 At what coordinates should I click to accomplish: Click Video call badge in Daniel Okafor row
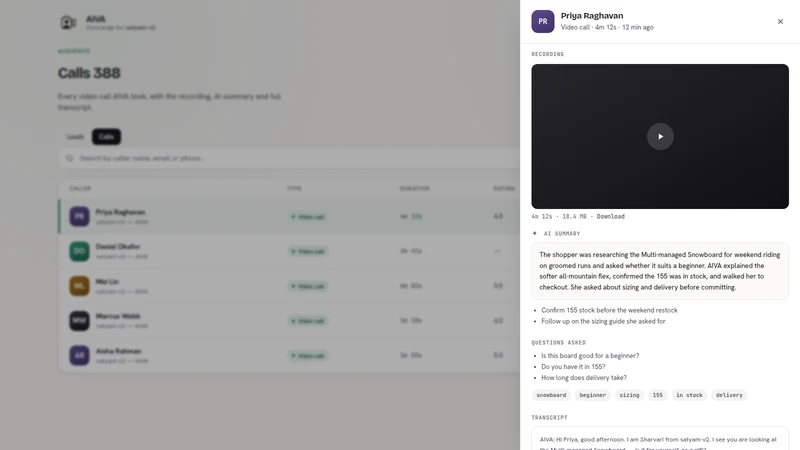pyautogui.click(x=308, y=252)
